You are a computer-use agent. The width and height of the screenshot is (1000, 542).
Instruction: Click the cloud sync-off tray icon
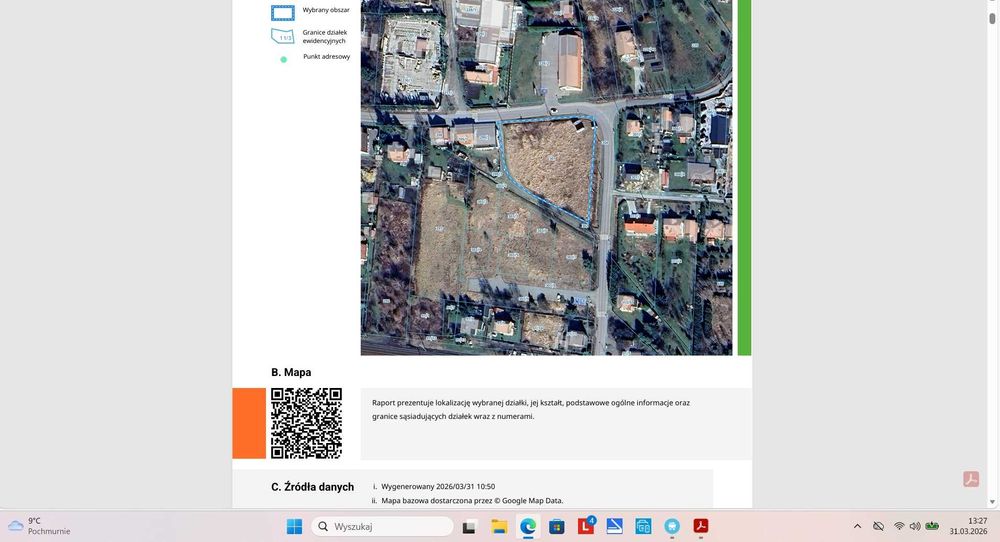coord(878,526)
